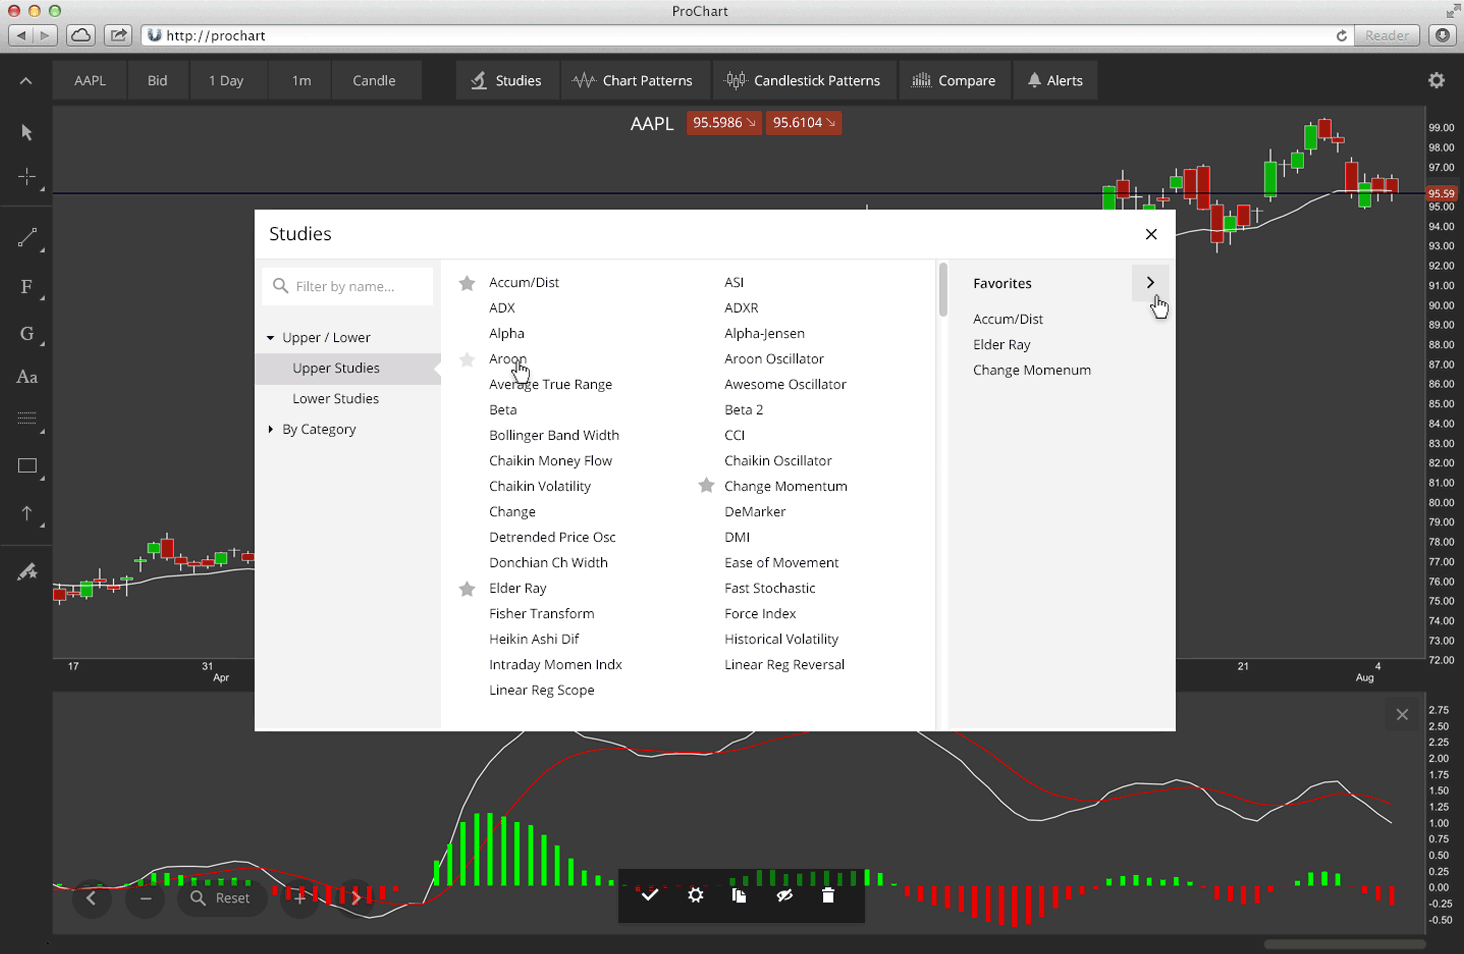Collapse Favorites panel with the chevron arrow
This screenshot has width=1464, height=954.
click(x=1150, y=283)
